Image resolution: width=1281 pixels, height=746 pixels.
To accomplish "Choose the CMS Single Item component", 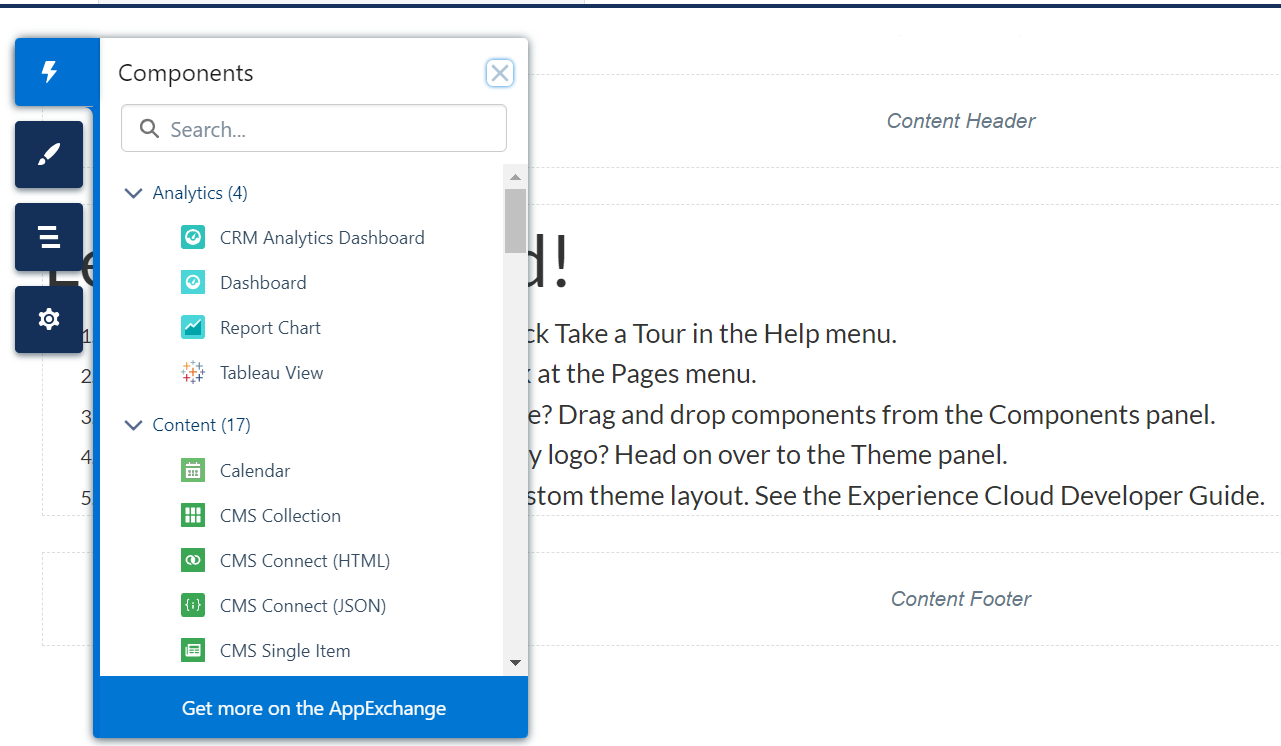I will (x=285, y=650).
